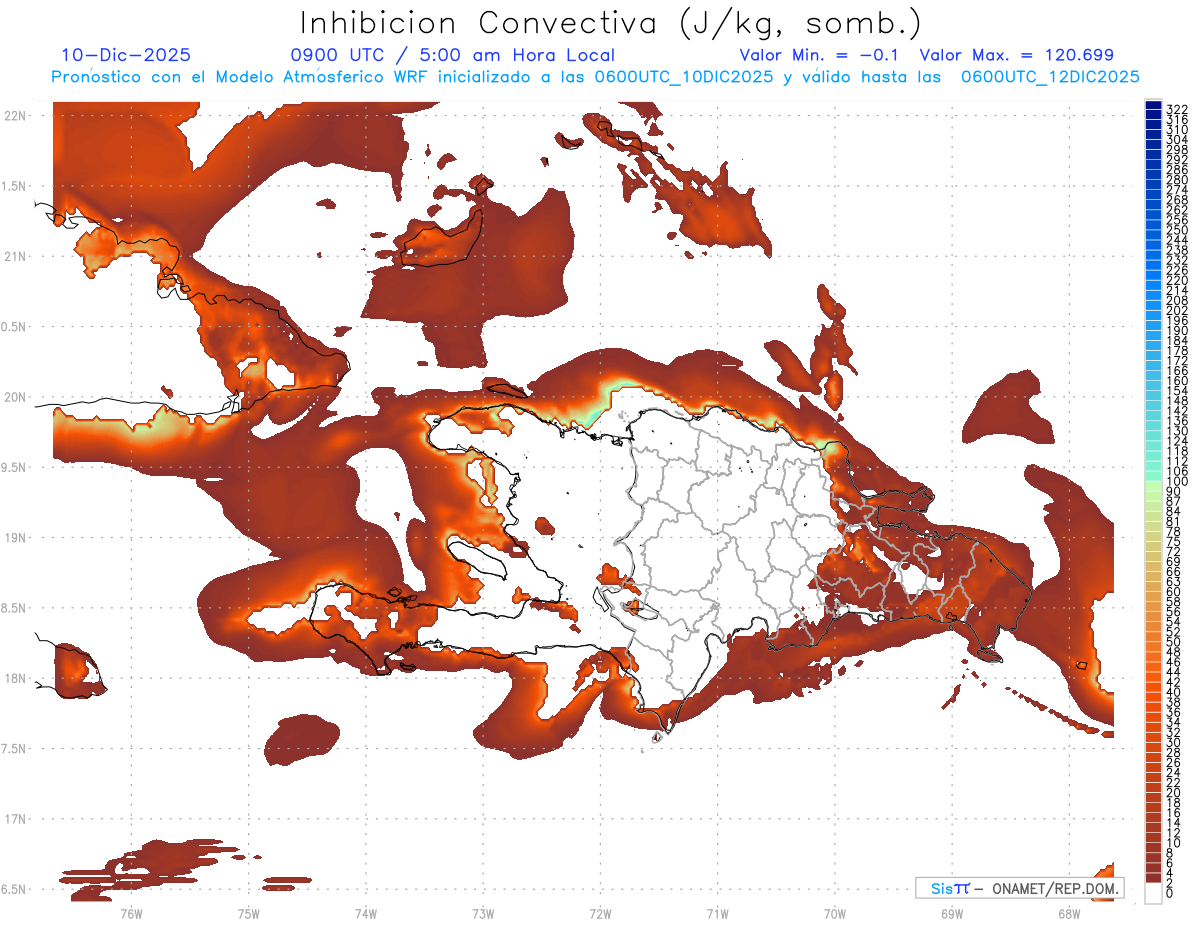Image resolution: width=1200 pixels, height=927 pixels.
Task: Click the time text "0900 UTC / 5:00 am Hora Local"
Action: (452, 55)
